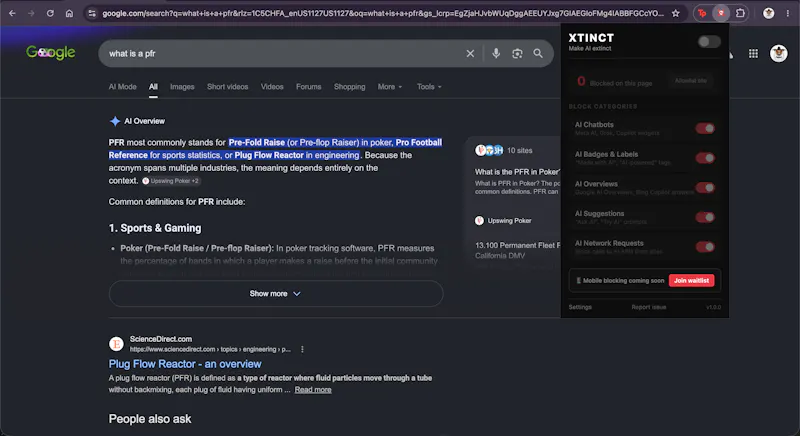Image resolution: width=800 pixels, height=436 pixels.
Task: Open Short videos tab
Action: coord(228,87)
